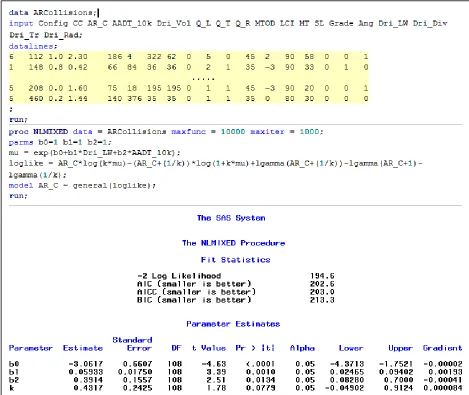Select the b1 standard error 0.01750
The image size is (469, 395).
[135, 372]
